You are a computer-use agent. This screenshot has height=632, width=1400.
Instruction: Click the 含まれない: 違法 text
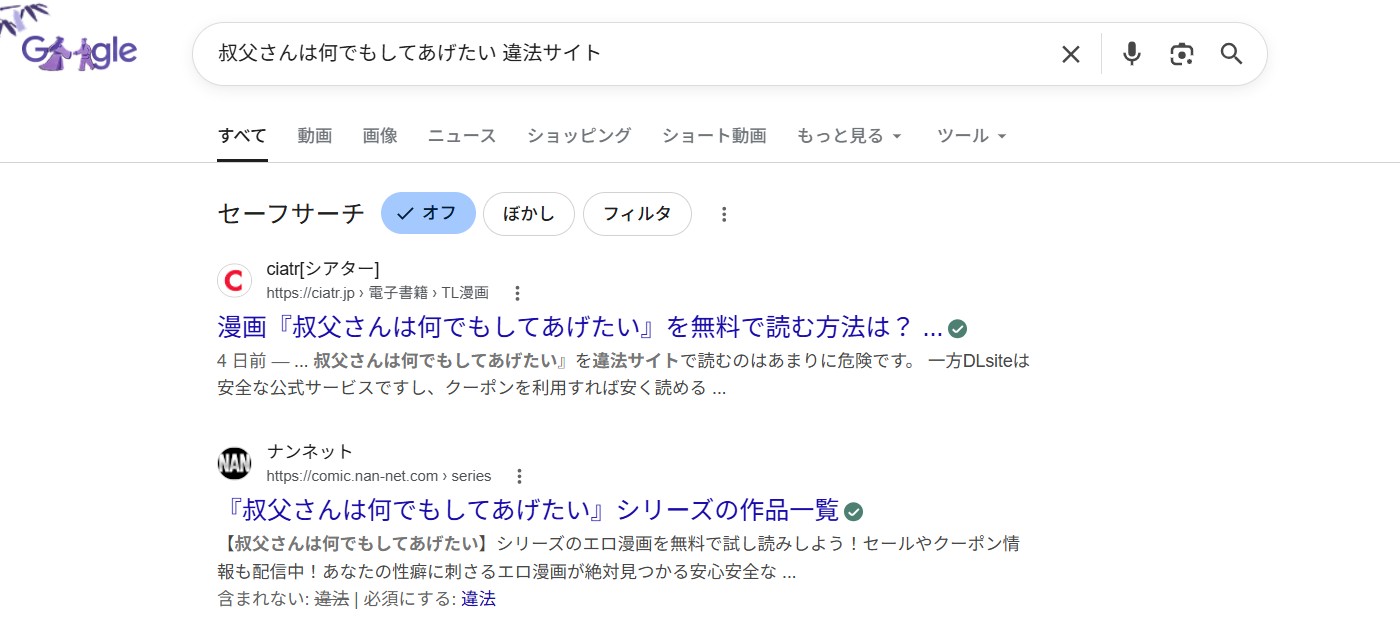pyautogui.click(x=283, y=599)
